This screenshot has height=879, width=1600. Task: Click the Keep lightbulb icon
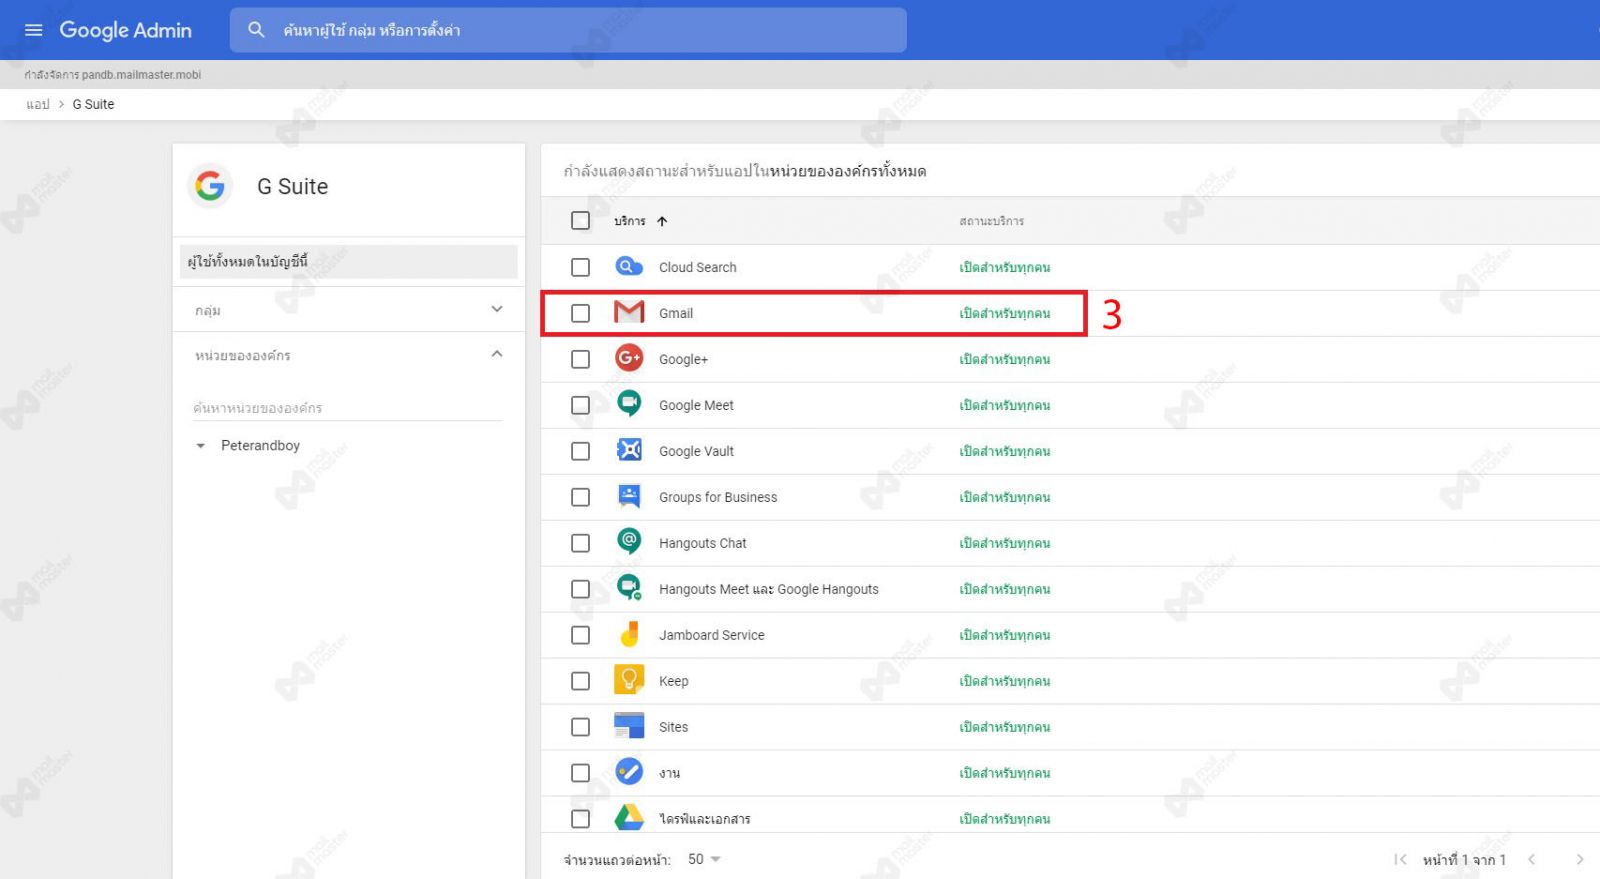pos(629,680)
